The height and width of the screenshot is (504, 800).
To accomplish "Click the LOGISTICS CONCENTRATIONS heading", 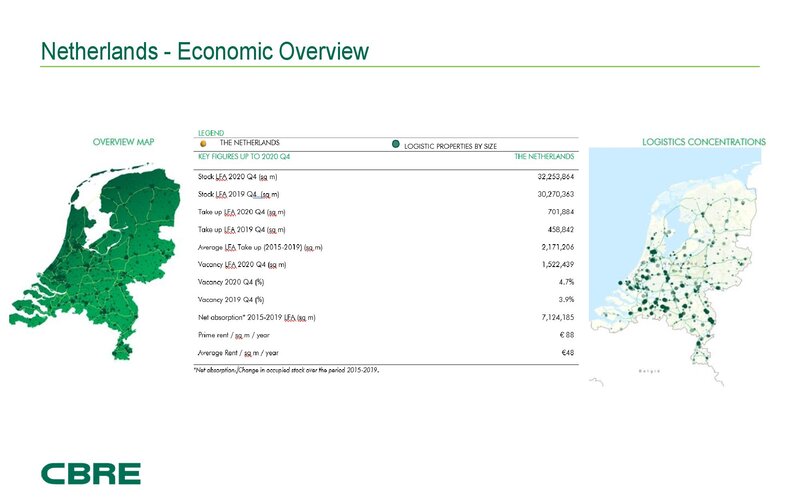I will pos(703,142).
